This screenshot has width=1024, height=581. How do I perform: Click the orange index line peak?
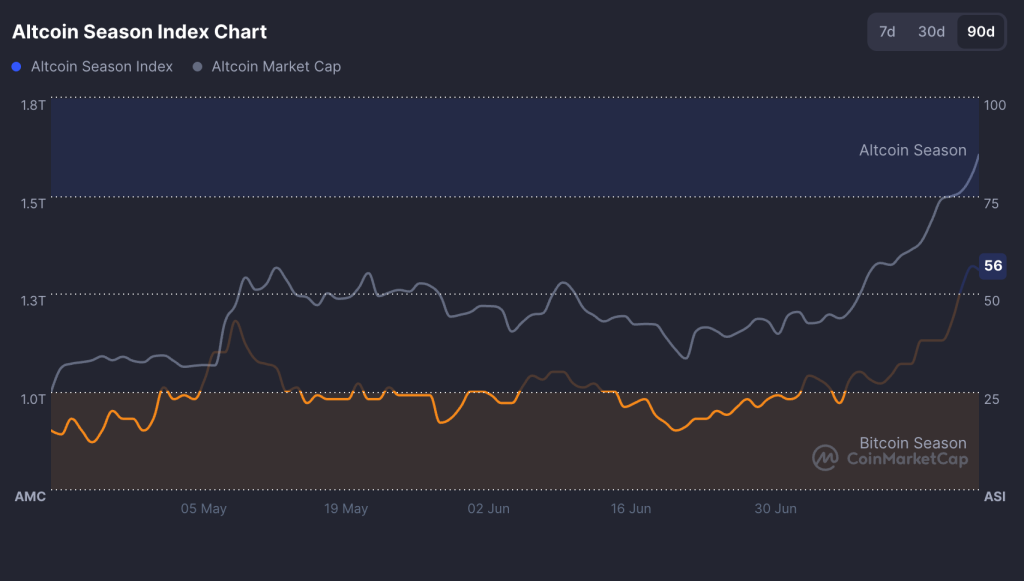tap(235, 323)
